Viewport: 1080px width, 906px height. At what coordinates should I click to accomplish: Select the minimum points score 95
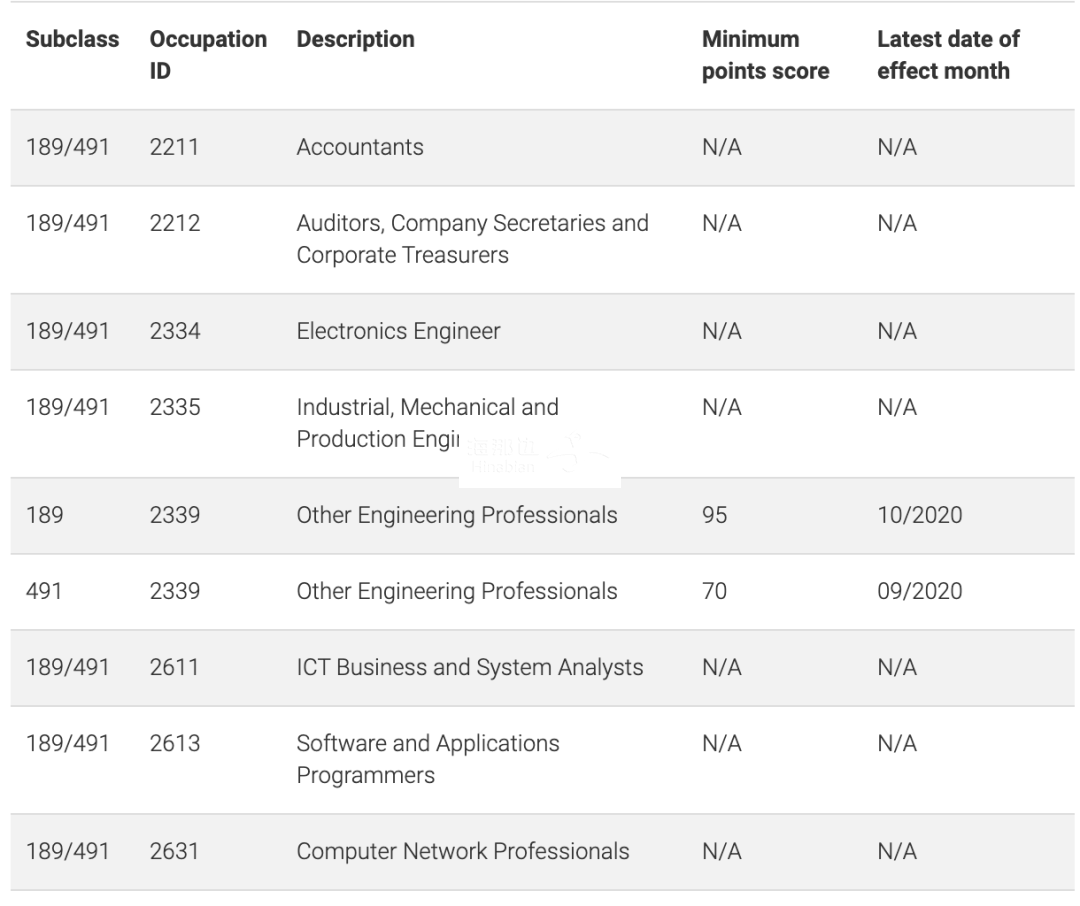click(715, 515)
